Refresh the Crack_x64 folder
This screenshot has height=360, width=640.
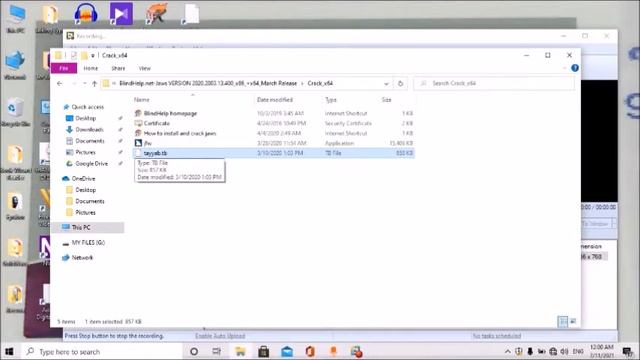(x=400, y=84)
